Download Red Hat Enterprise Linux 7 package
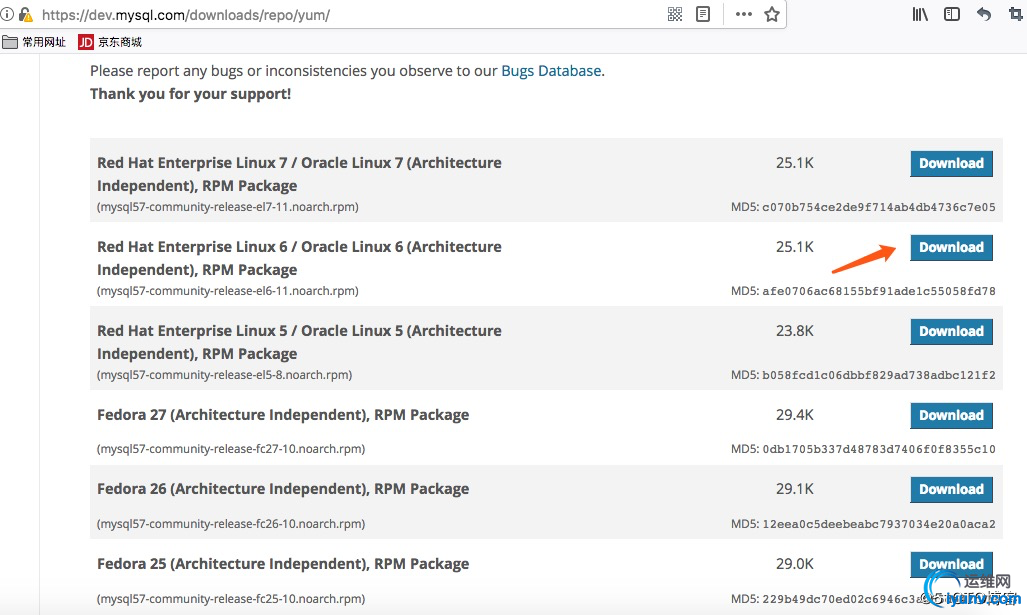The width and height of the screenshot is (1027, 615). click(951, 164)
